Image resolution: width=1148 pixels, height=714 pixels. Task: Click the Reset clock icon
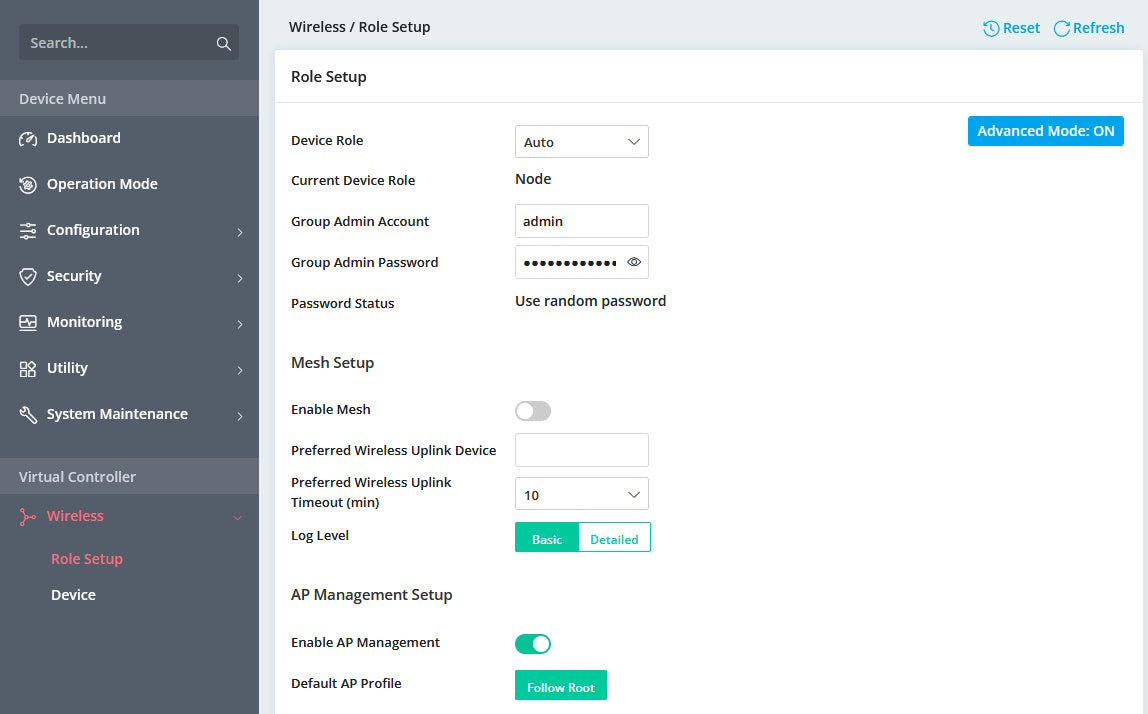pos(991,29)
